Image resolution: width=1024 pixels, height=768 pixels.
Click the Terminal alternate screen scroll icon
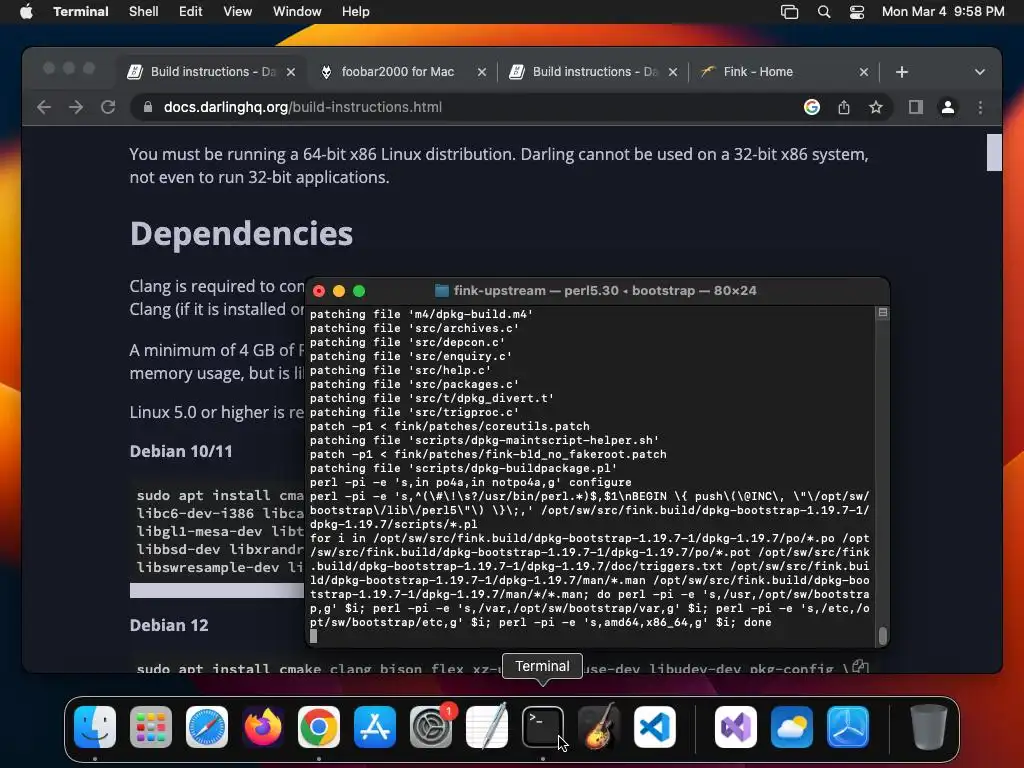pyautogui.click(x=883, y=313)
